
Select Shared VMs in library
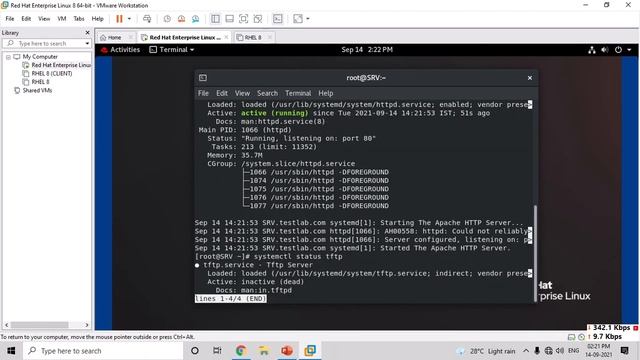click(37, 91)
